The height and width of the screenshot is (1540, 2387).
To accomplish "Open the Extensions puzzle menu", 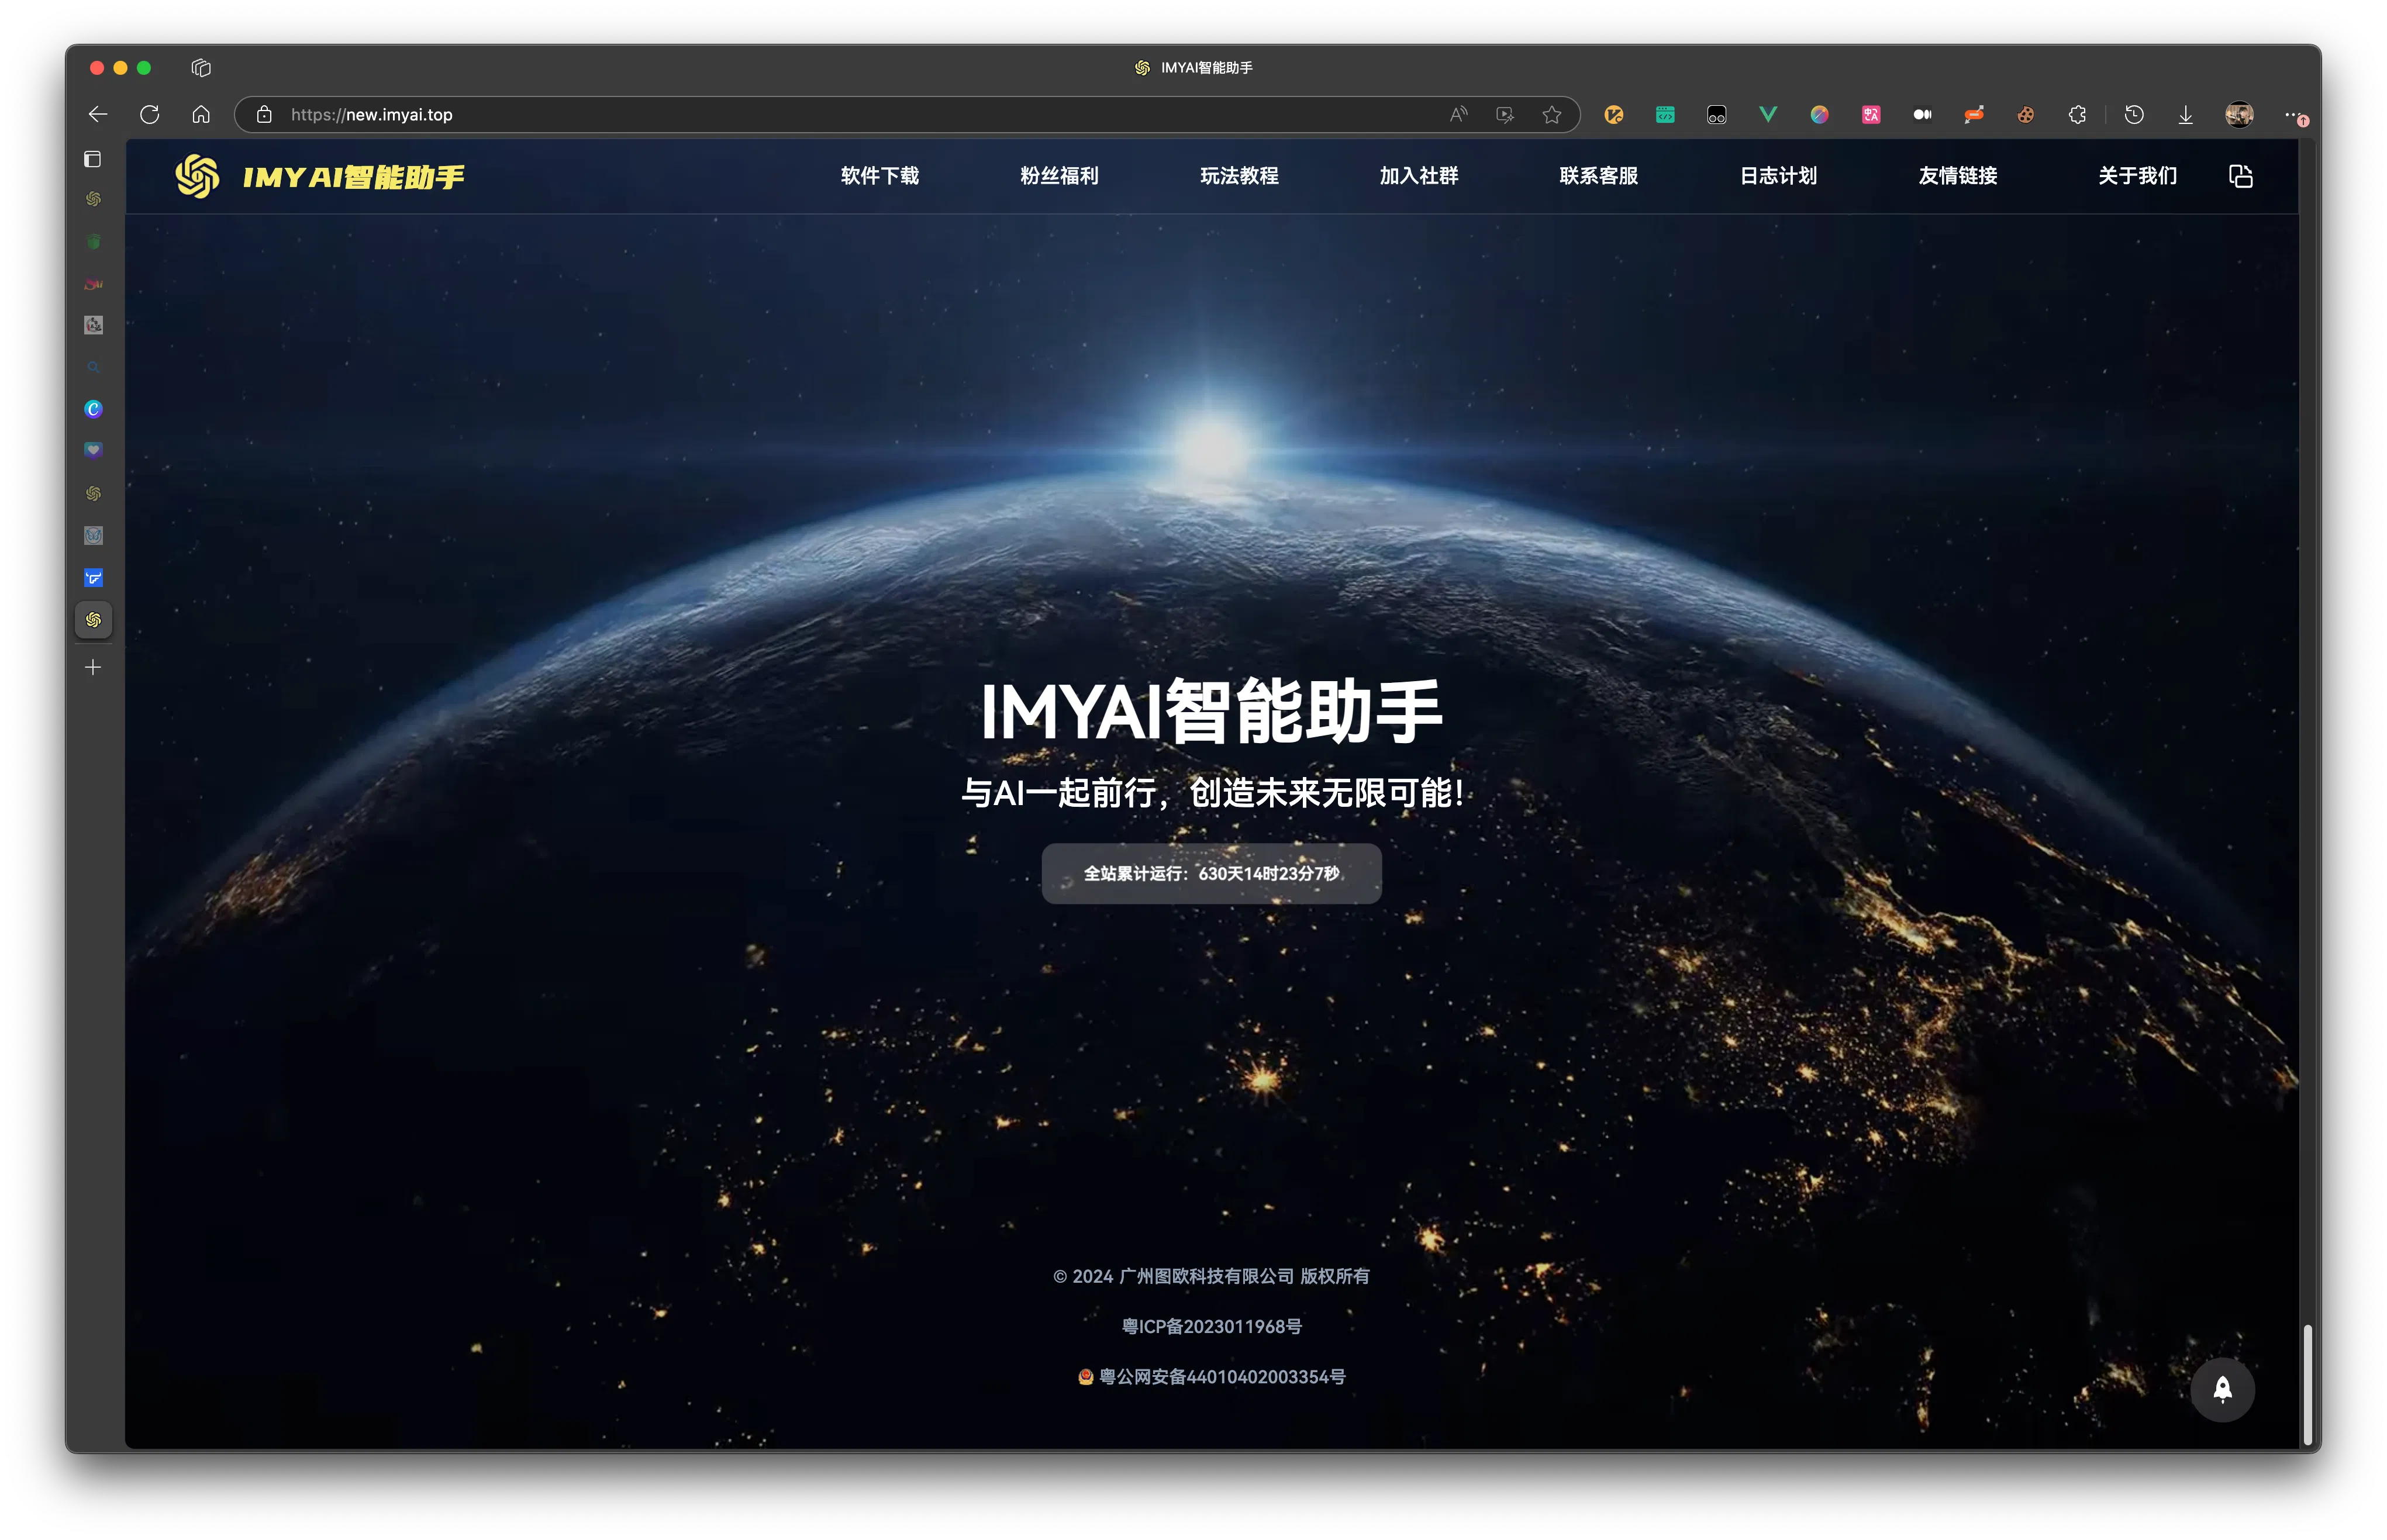I will coord(2077,115).
